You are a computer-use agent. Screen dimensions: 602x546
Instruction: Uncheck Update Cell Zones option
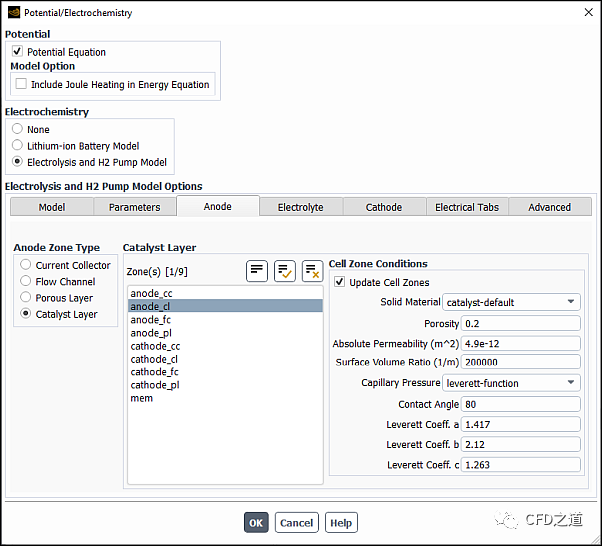click(340, 282)
